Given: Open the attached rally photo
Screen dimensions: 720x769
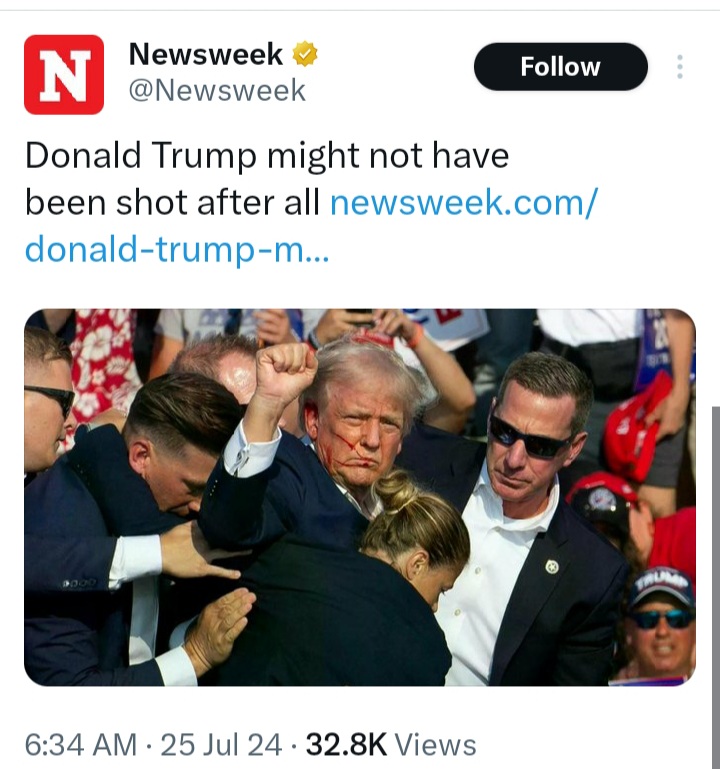Looking at the screenshot, I should (360, 497).
